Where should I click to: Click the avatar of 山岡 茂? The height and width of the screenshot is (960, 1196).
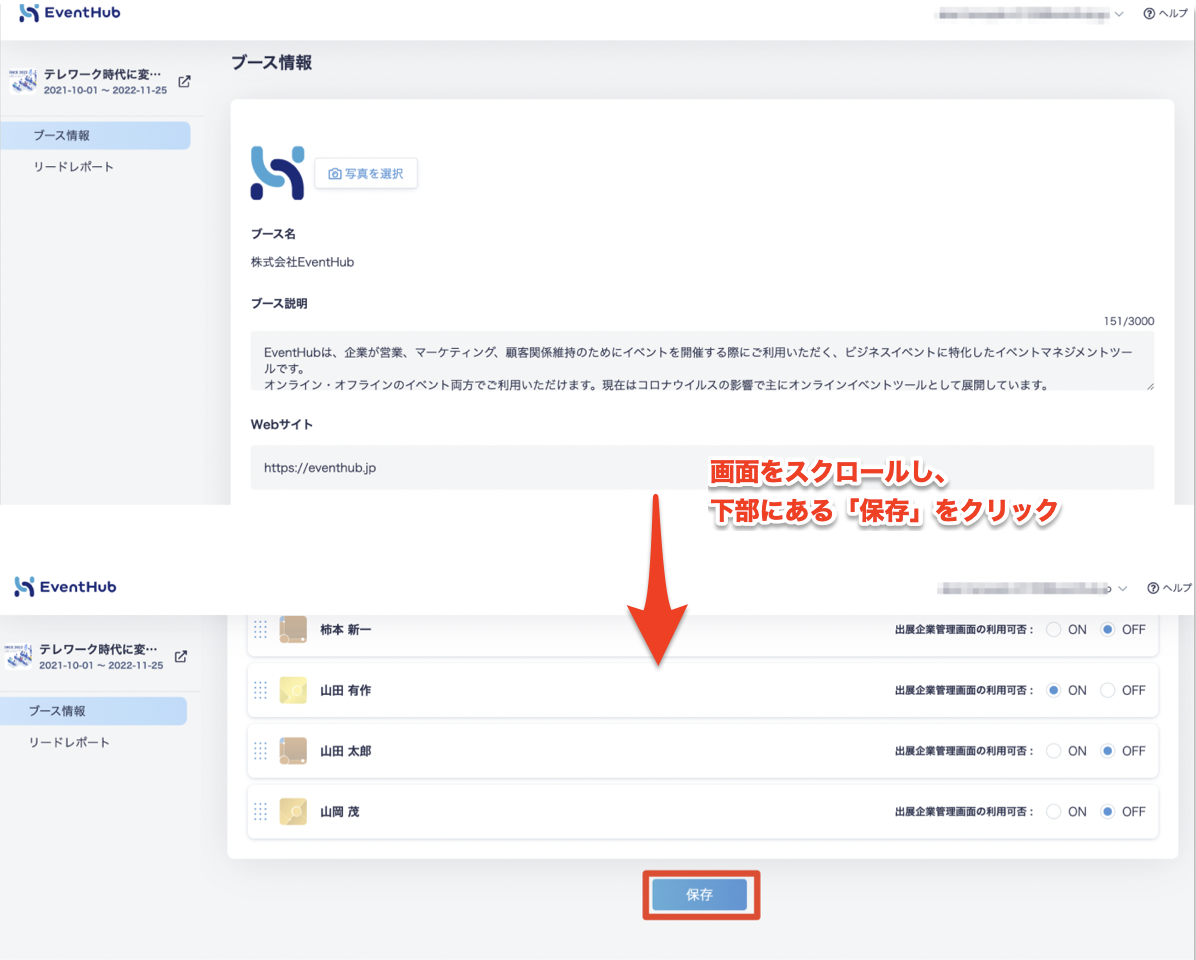pos(293,811)
